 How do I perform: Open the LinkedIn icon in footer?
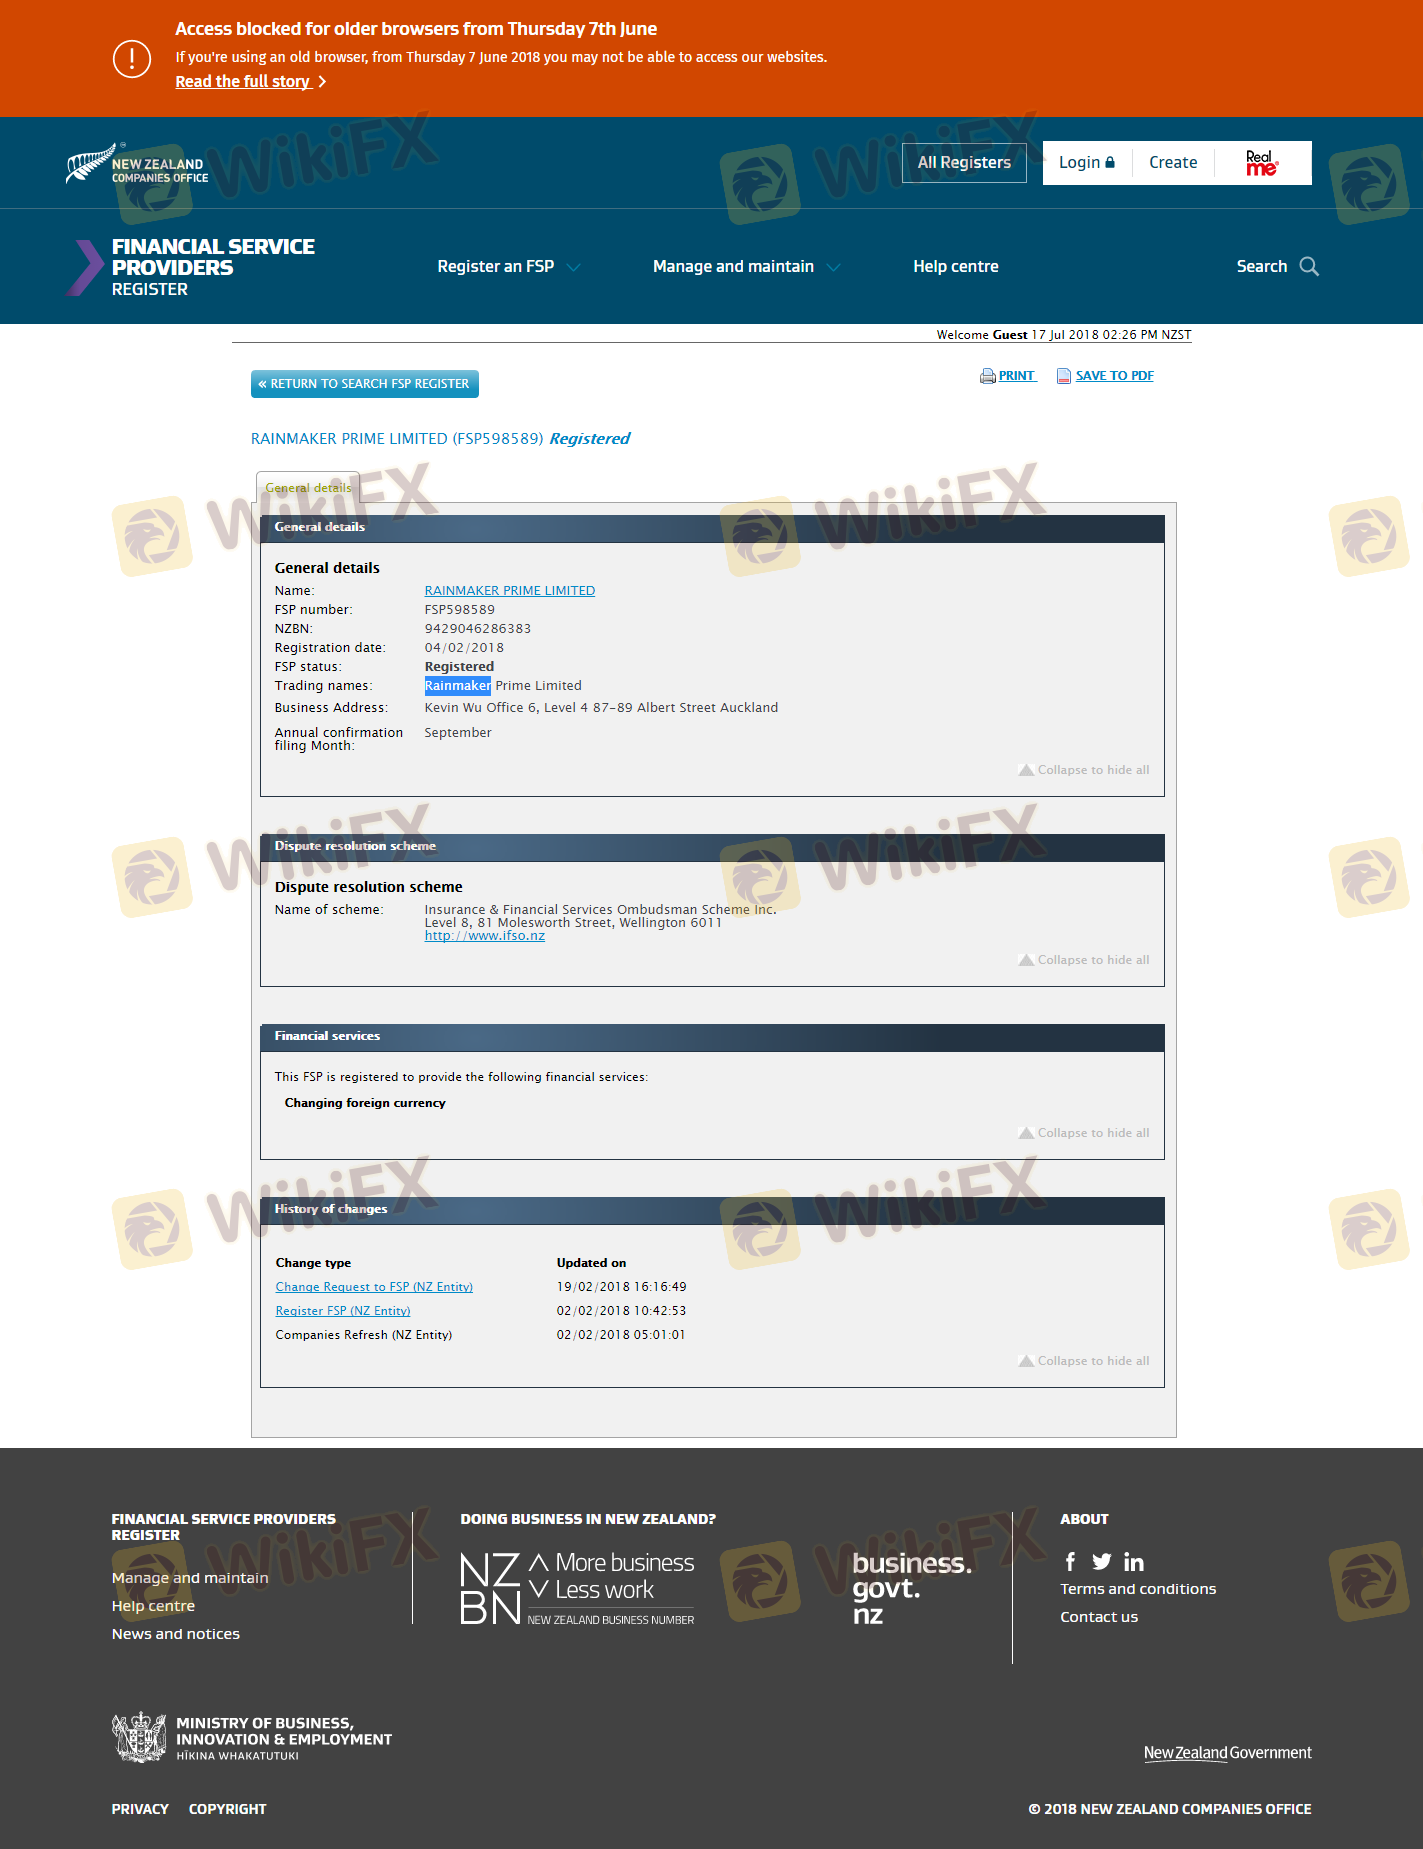pos(1134,1562)
